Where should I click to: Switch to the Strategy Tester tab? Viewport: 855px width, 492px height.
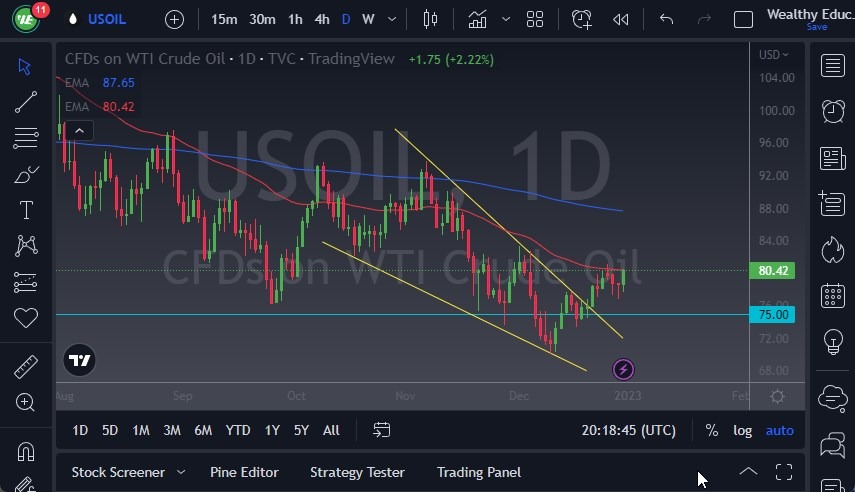357,472
